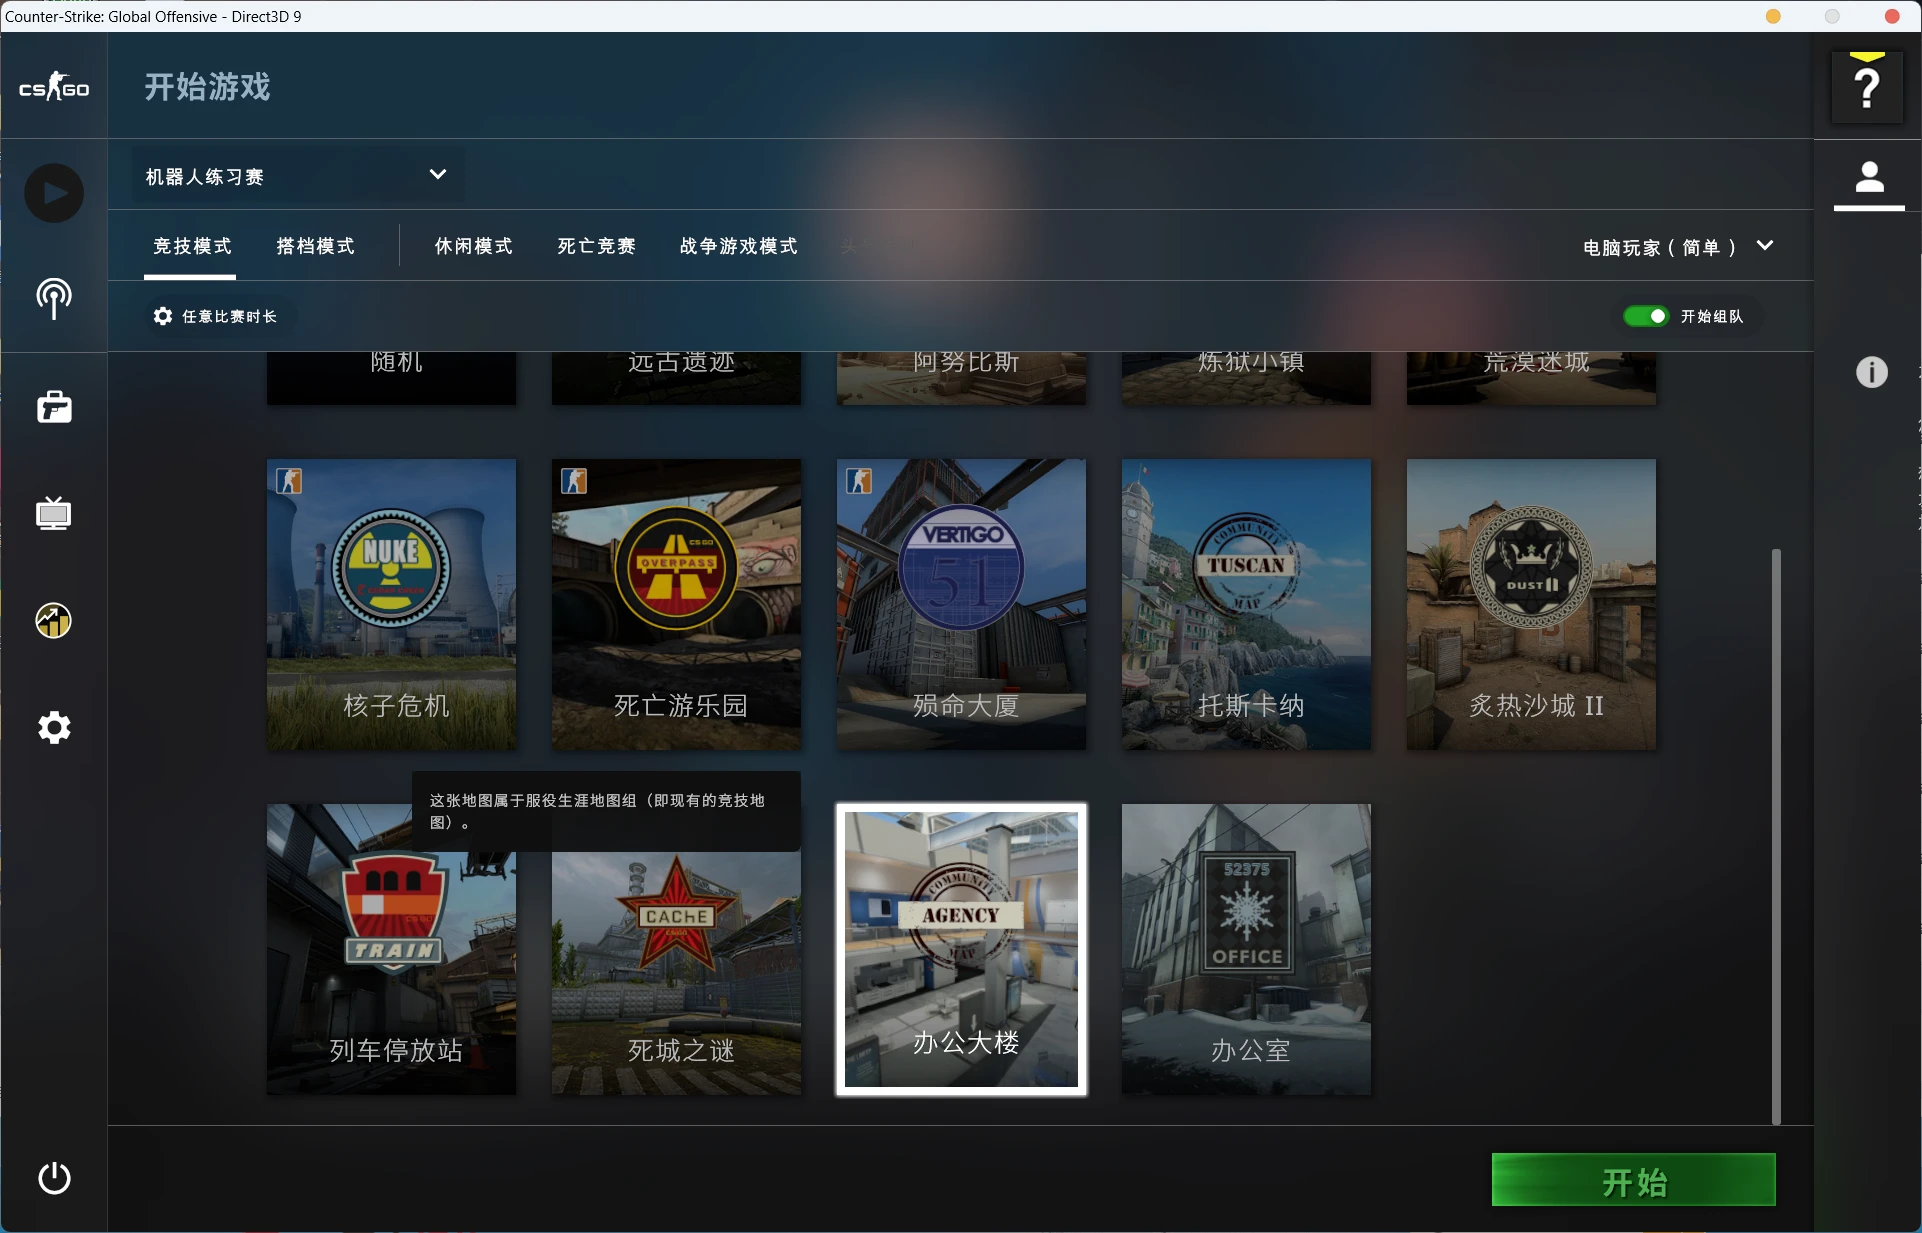Switch to the 休闲模式 tab
The width and height of the screenshot is (1922, 1233).
473,247
